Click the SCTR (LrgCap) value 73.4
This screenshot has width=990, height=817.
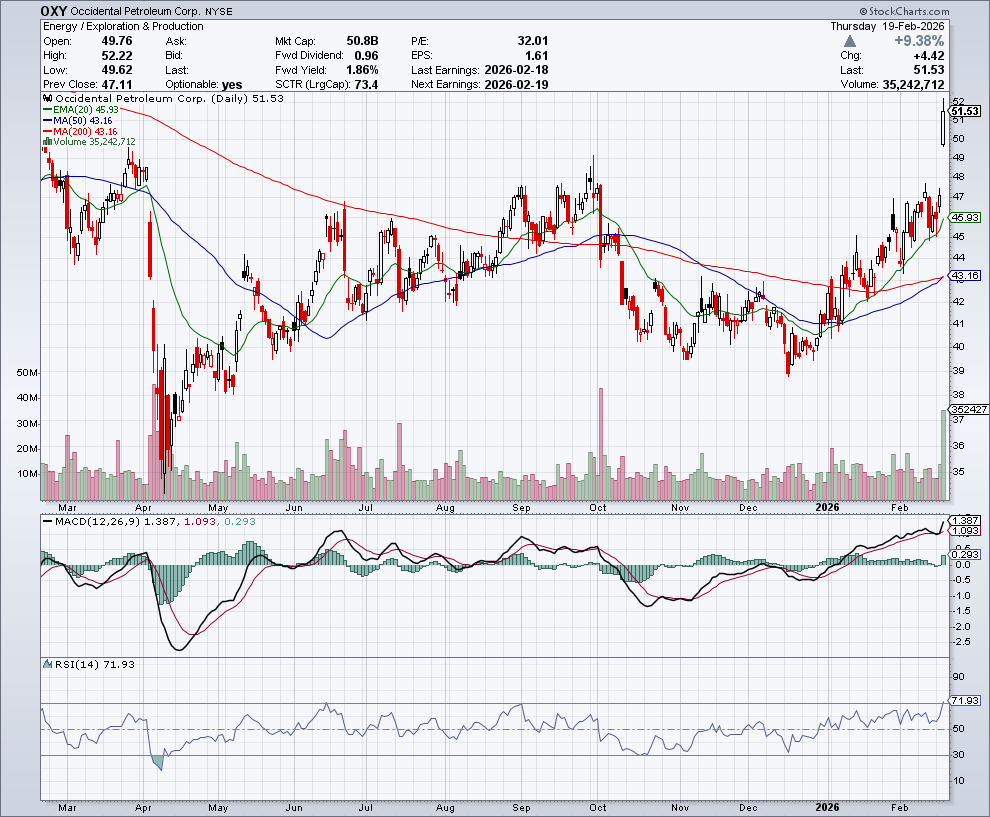(366, 85)
